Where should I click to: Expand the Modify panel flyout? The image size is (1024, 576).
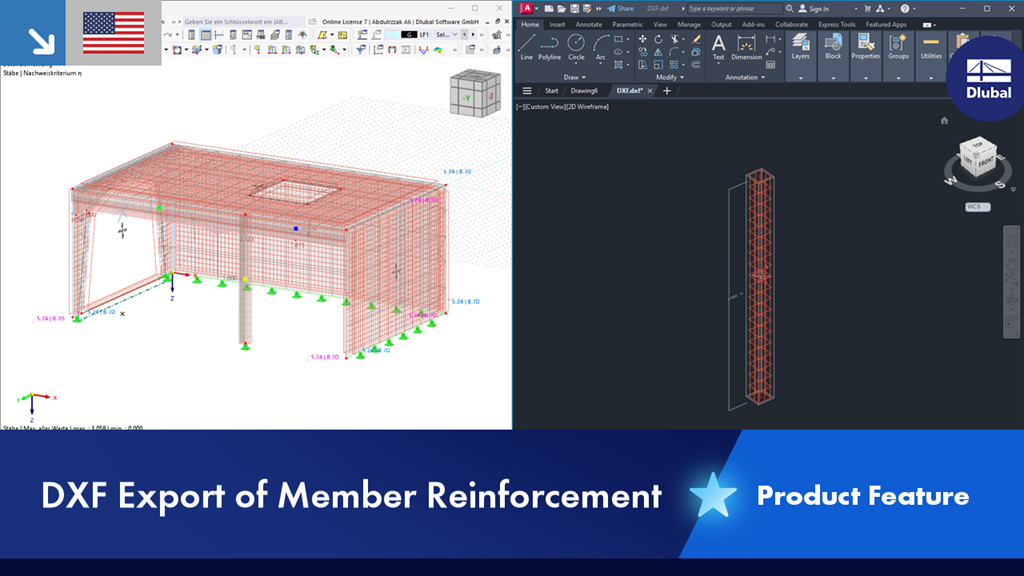(x=670, y=77)
